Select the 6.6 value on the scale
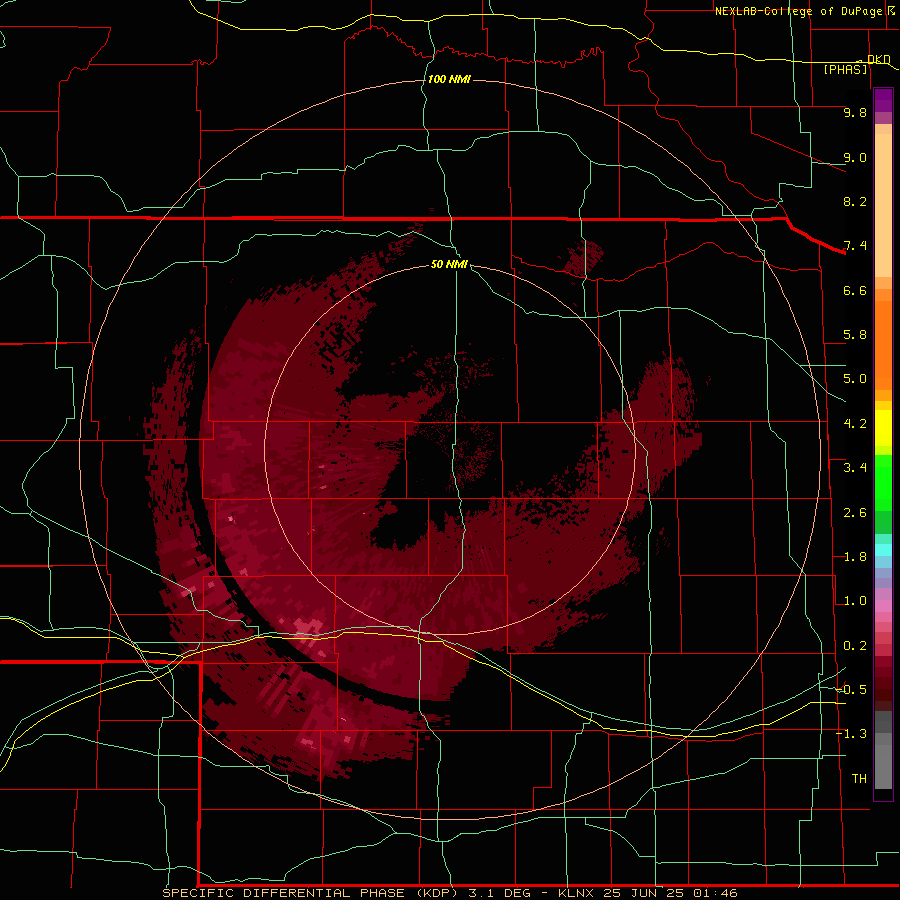Viewport: 900px width, 900px height. [x=855, y=290]
